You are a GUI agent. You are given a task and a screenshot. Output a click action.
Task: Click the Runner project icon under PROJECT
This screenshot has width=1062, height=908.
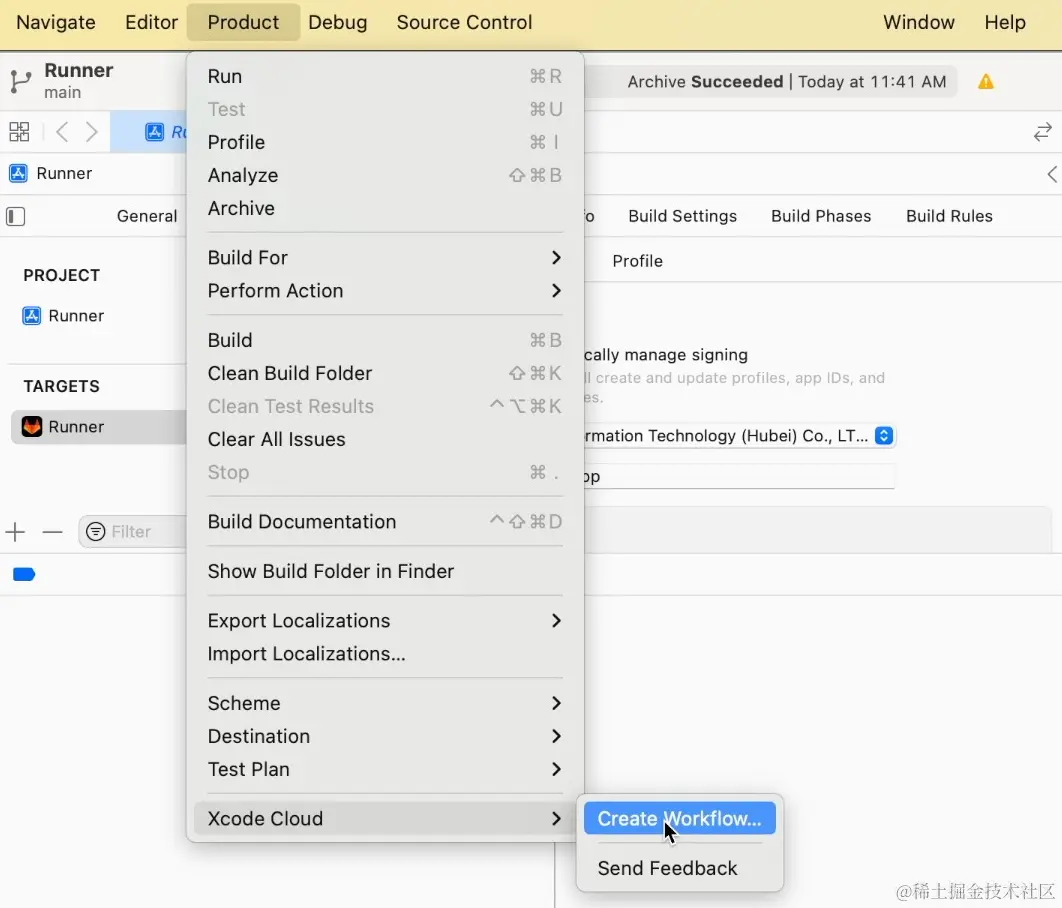(x=31, y=316)
